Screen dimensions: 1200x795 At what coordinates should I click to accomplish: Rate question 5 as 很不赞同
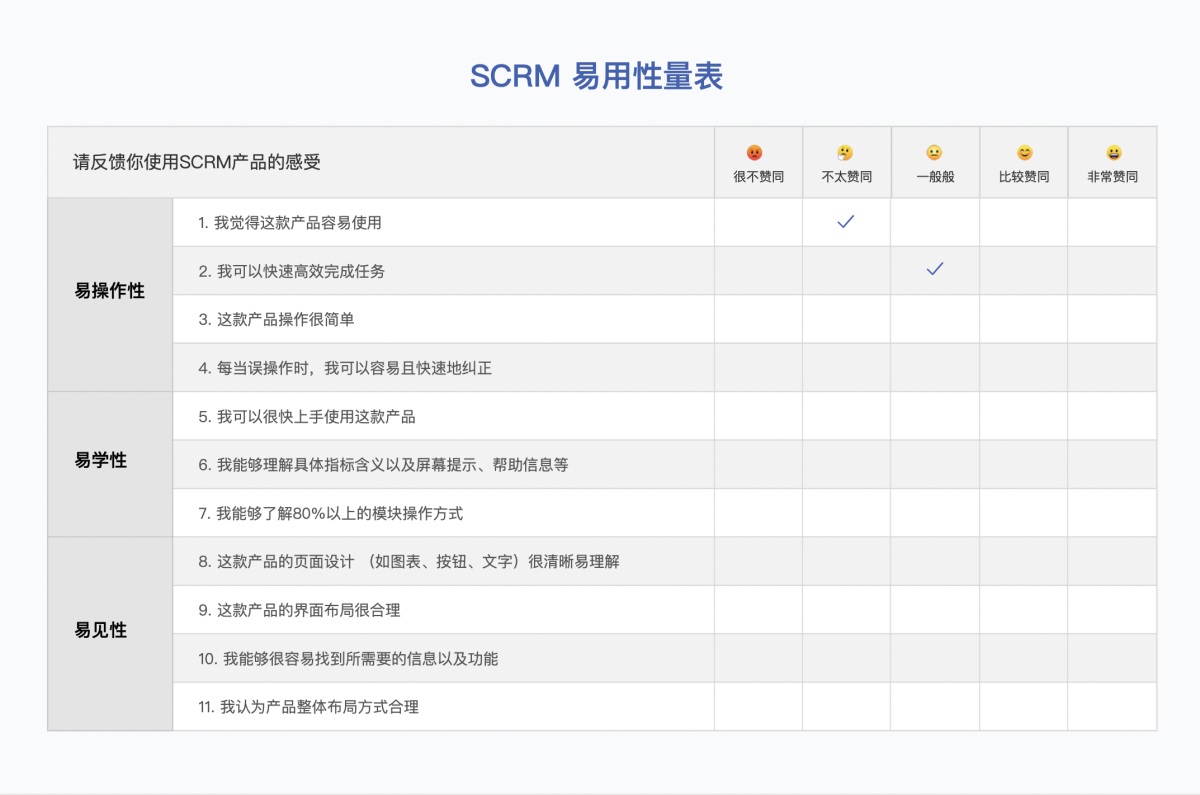pyautogui.click(x=757, y=416)
